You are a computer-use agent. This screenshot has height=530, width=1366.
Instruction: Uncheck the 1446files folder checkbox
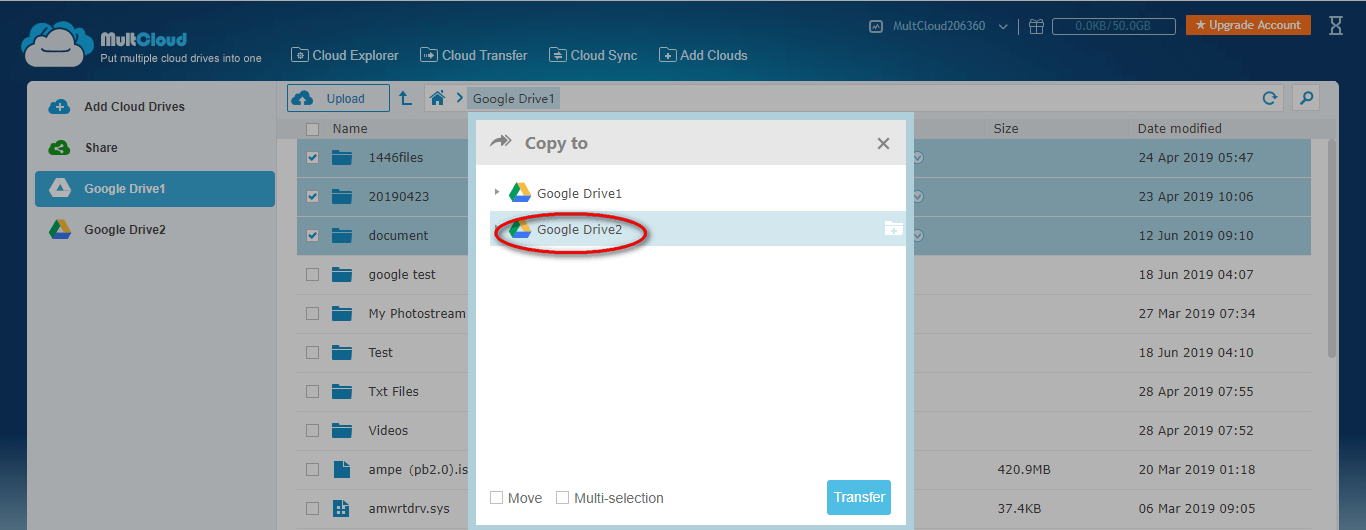click(312, 158)
